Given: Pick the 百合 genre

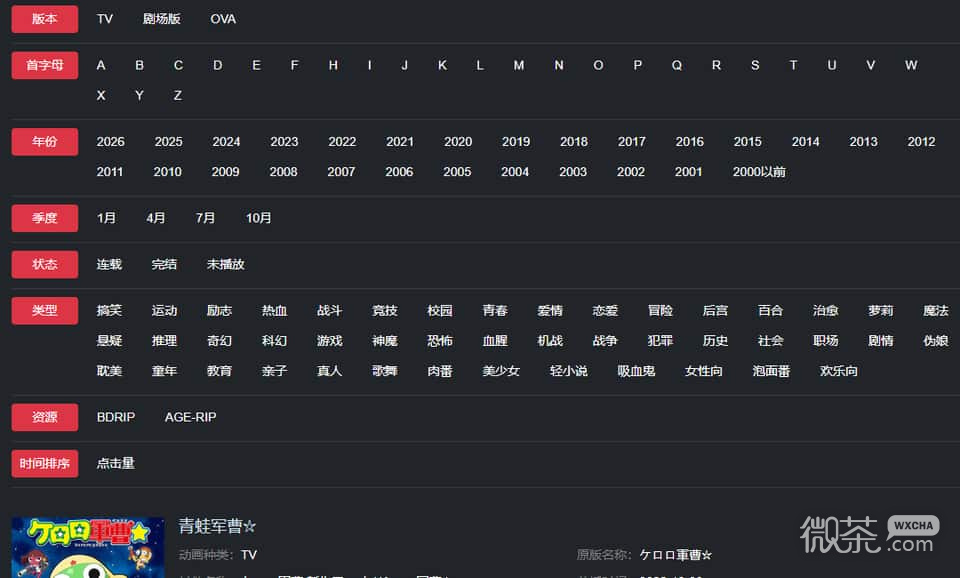Looking at the screenshot, I should [770, 310].
